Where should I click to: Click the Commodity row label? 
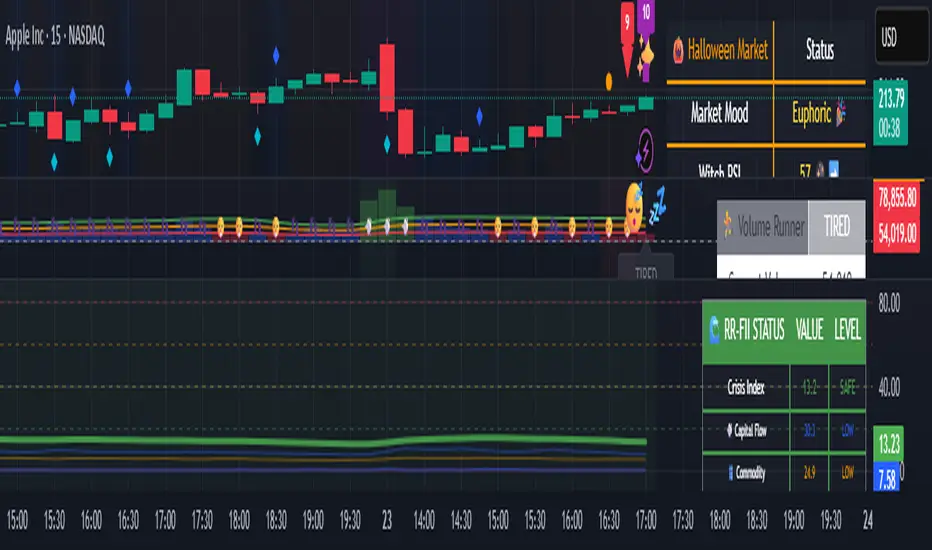(x=746, y=473)
